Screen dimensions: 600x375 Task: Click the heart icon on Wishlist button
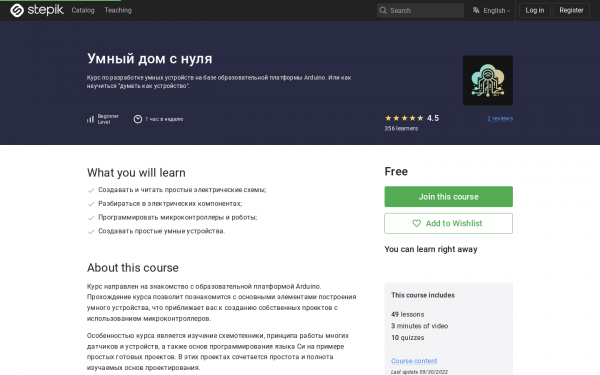[416, 223]
